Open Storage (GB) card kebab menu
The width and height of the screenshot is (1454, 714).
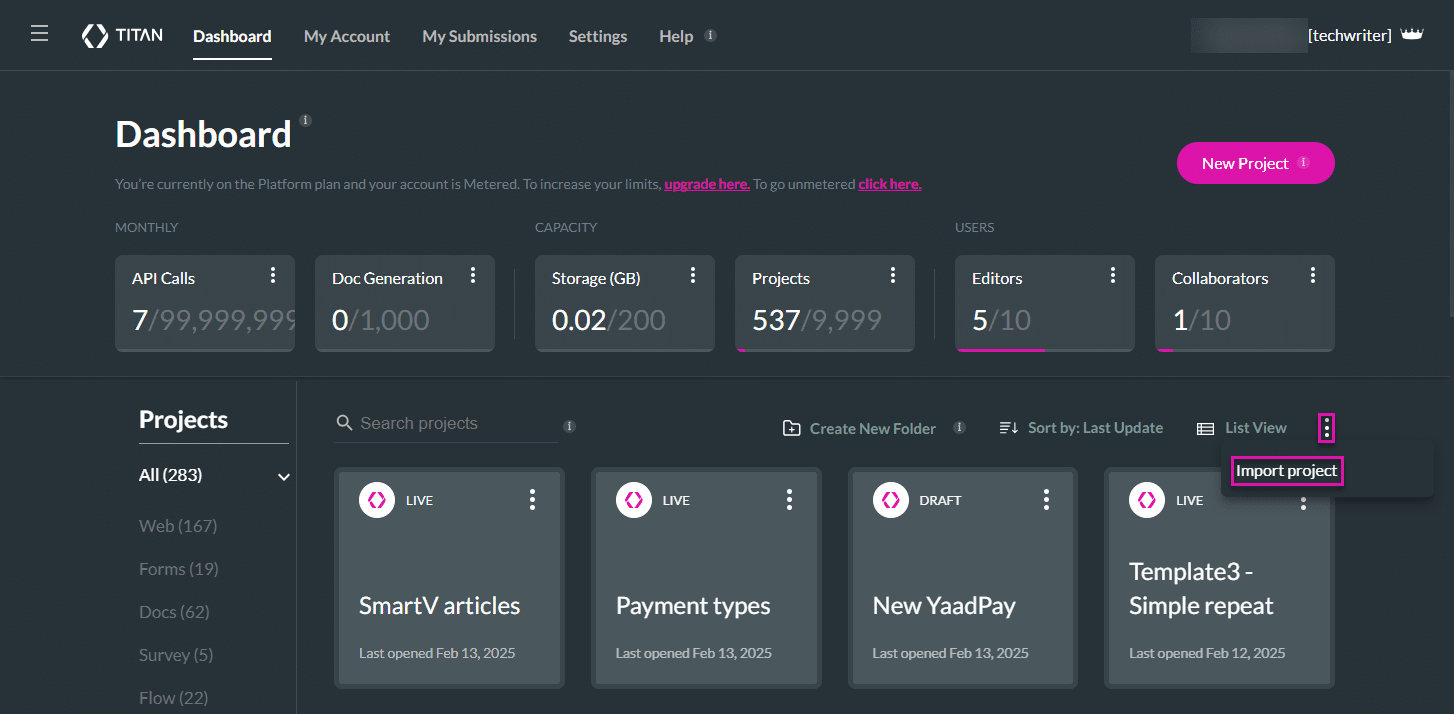pyautogui.click(x=693, y=275)
